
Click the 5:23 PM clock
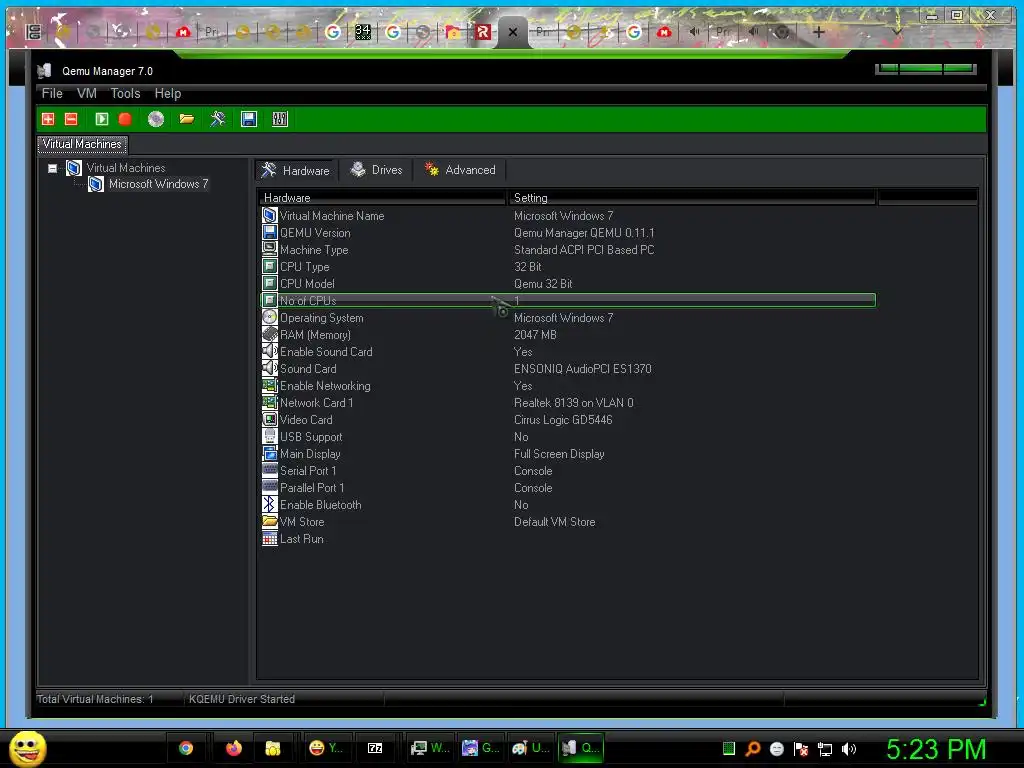click(936, 749)
